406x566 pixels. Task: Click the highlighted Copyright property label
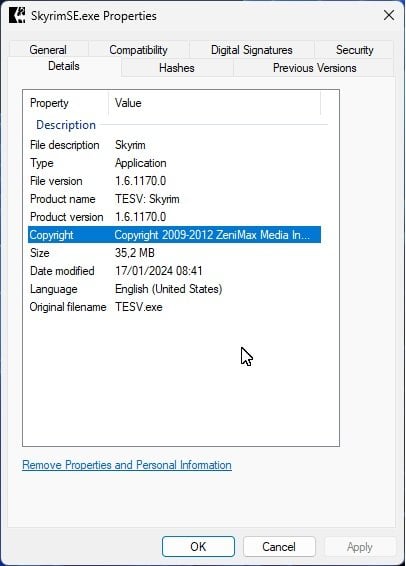pos(52,235)
